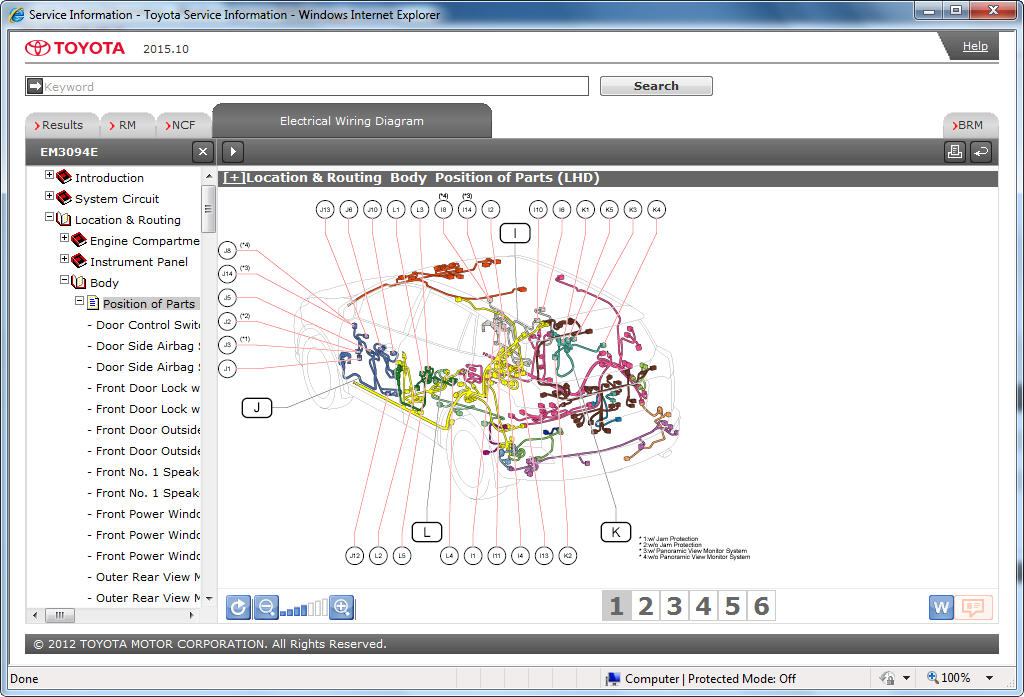The width and height of the screenshot is (1024, 697).
Task: Go to diagram page 6
Action: (x=761, y=606)
